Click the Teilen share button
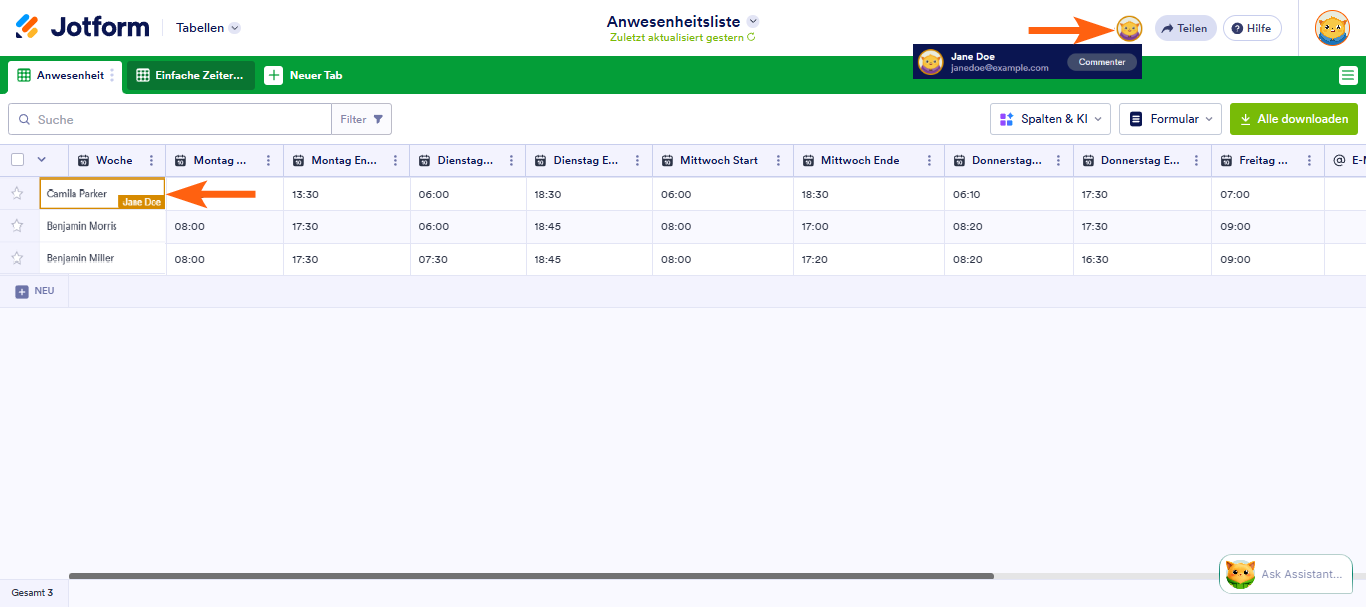 coord(1185,28)
